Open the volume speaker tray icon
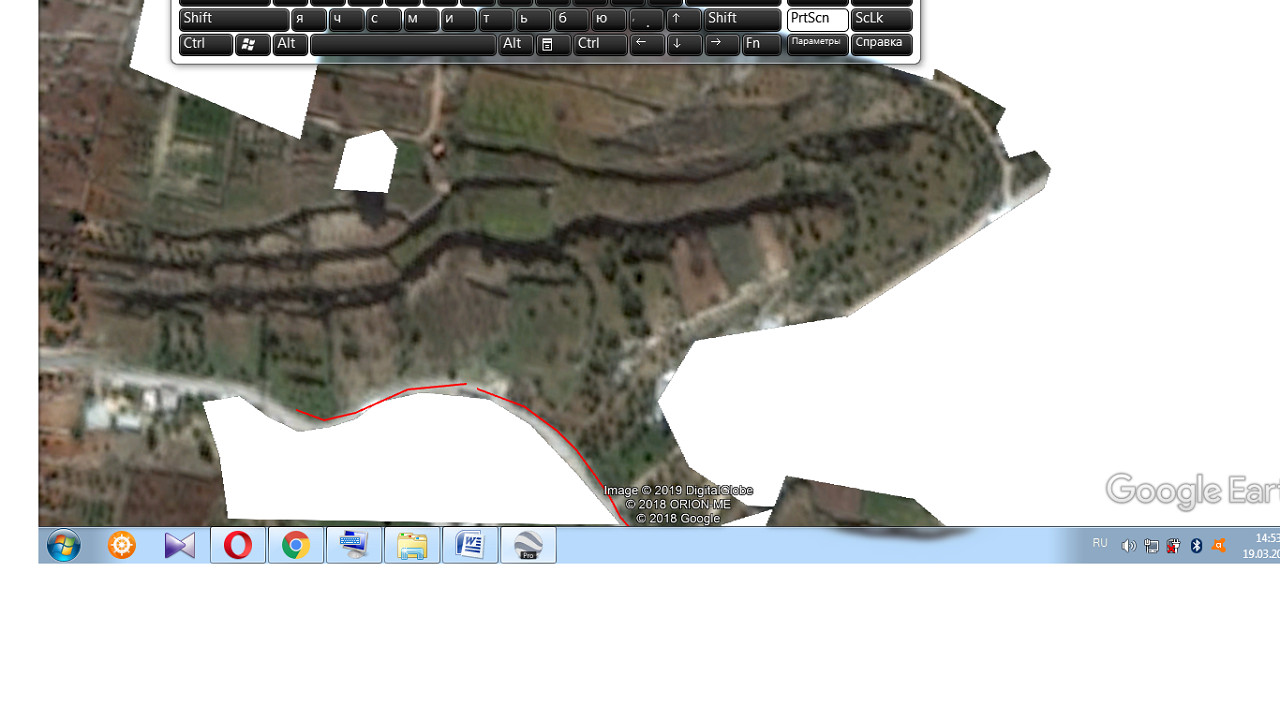Viewport: 1280px width, 719px height. coord(1128,545)
